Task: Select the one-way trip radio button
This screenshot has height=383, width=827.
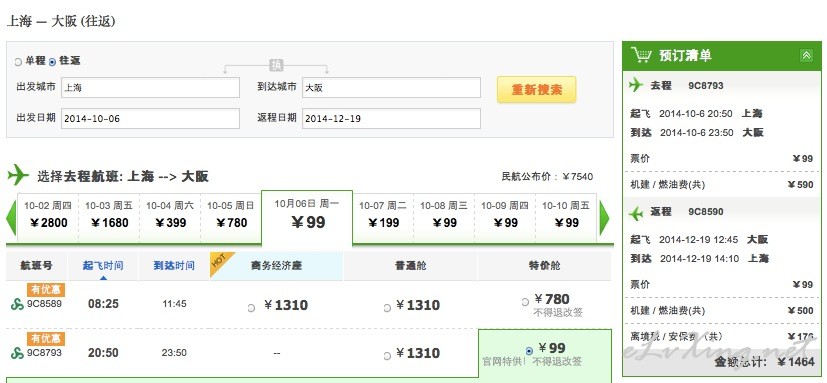Action: tap(18, 62)
